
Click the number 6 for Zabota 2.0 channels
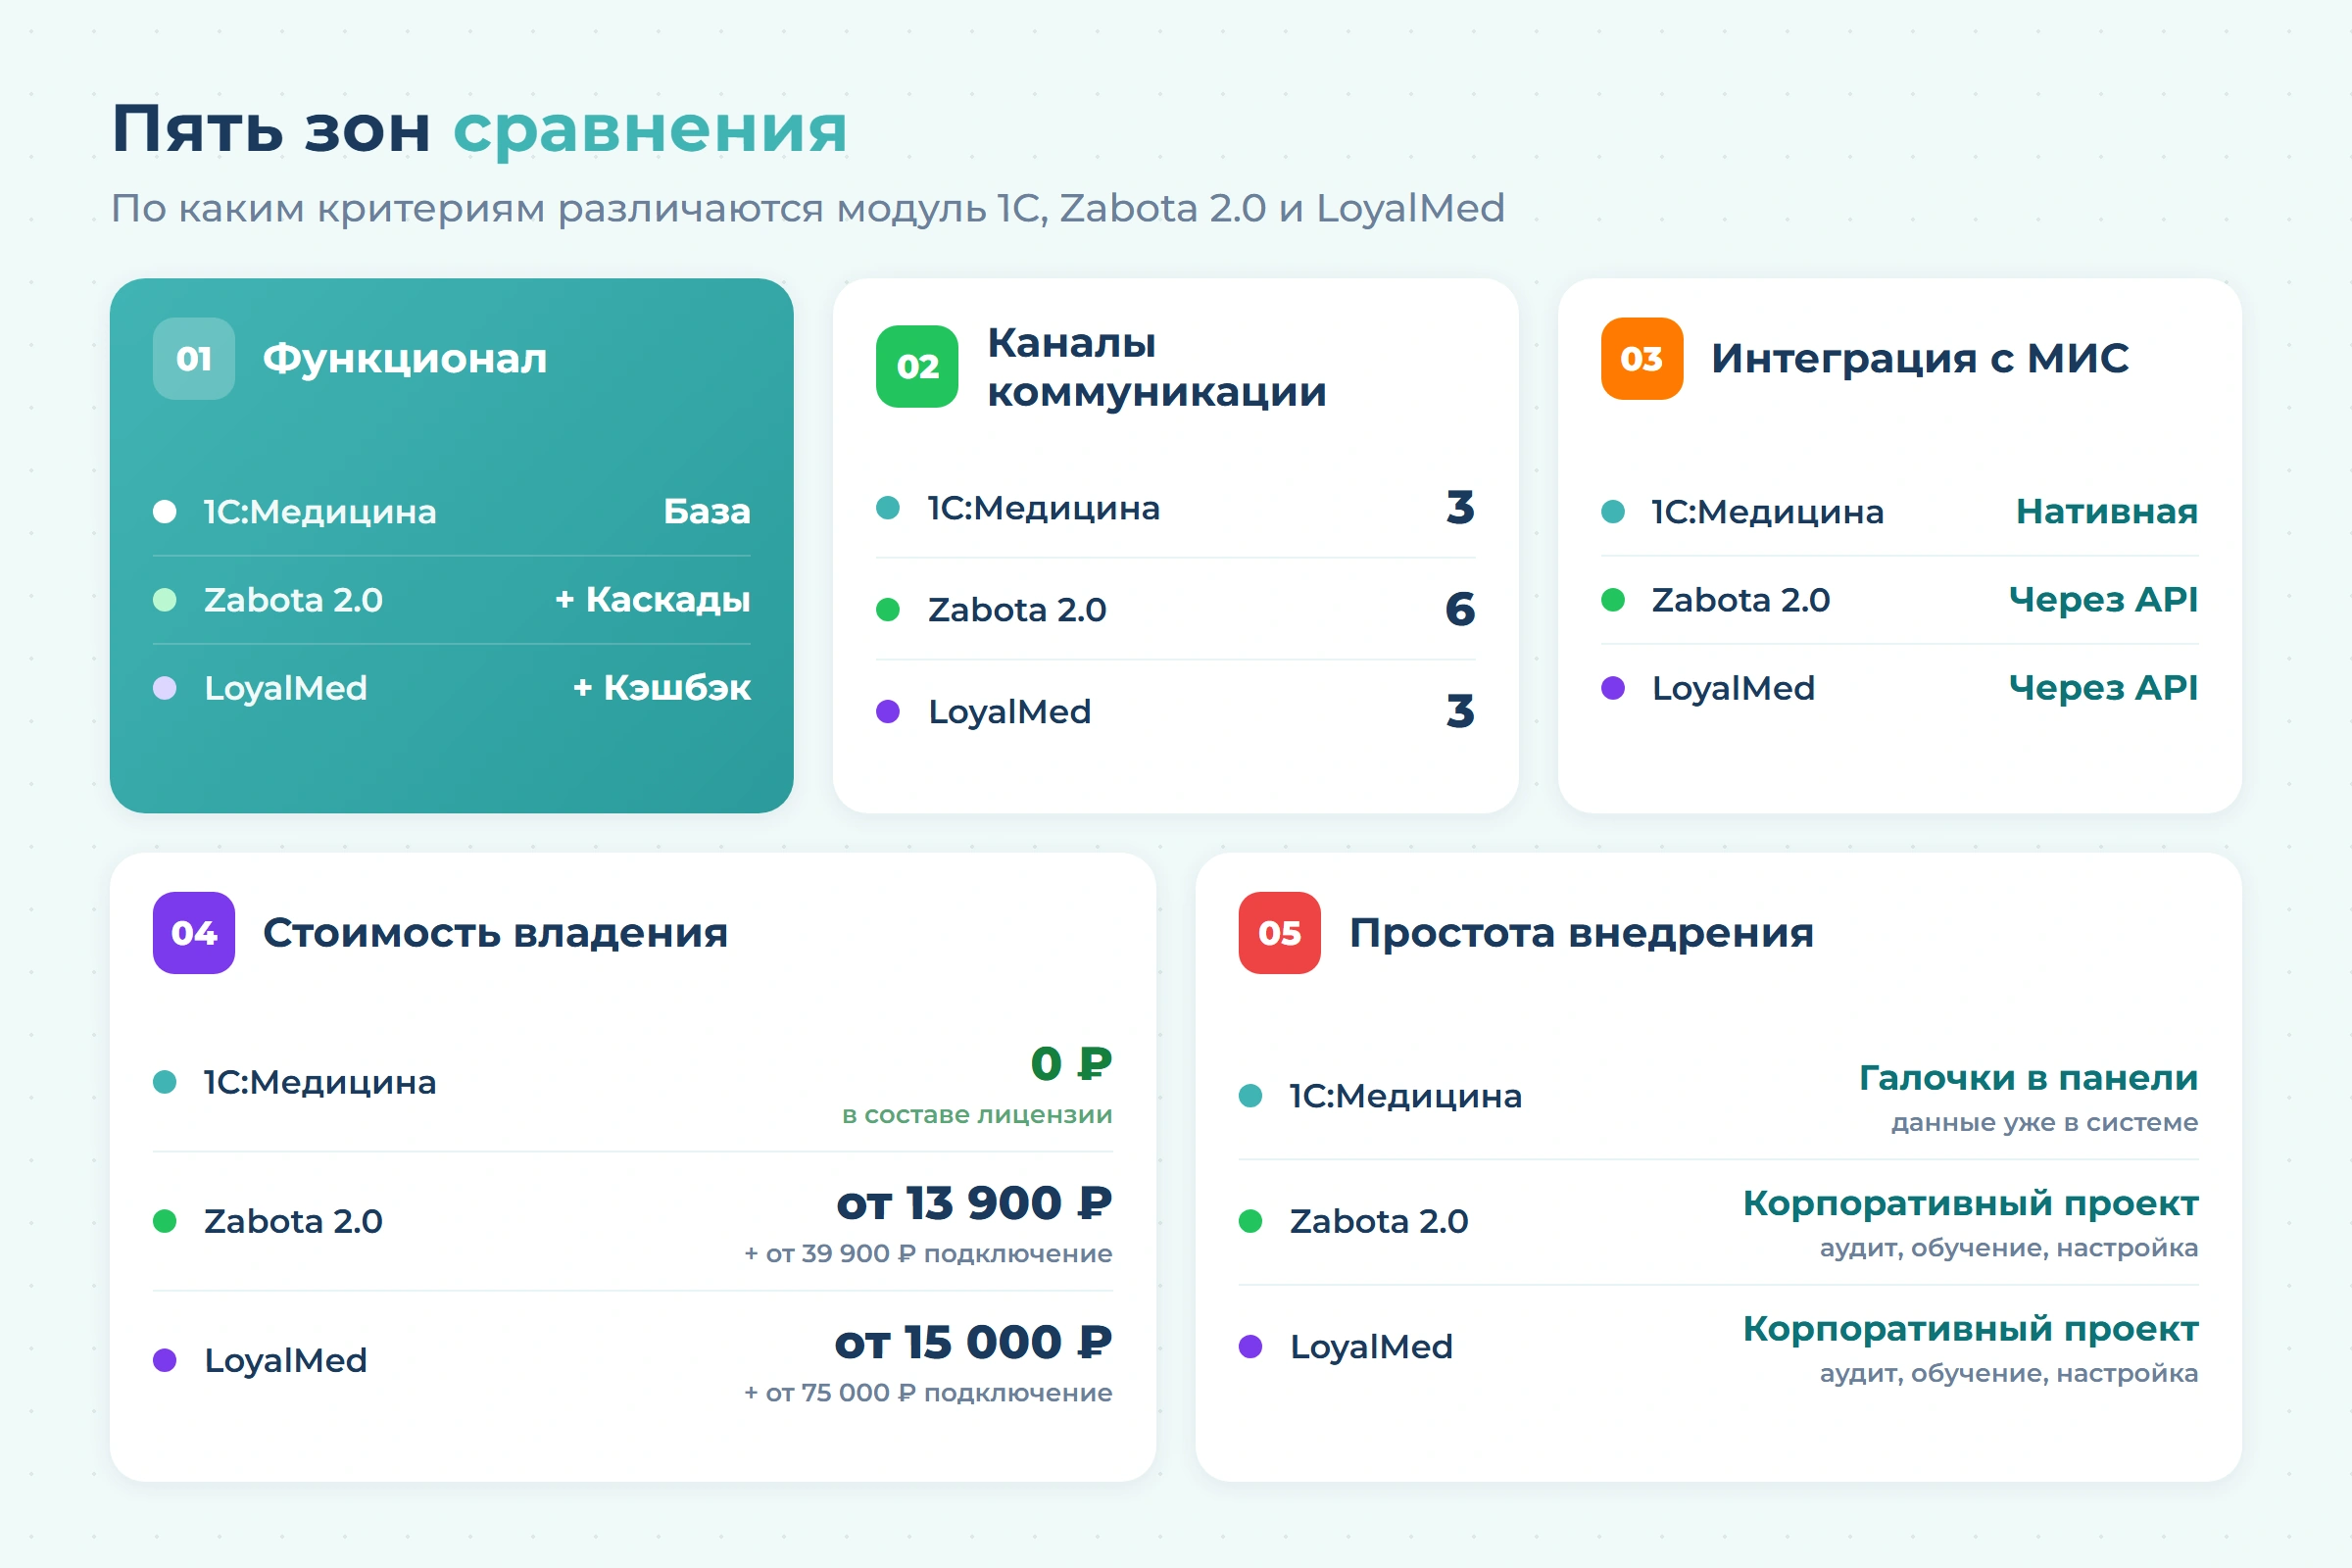coord(1460,609)
